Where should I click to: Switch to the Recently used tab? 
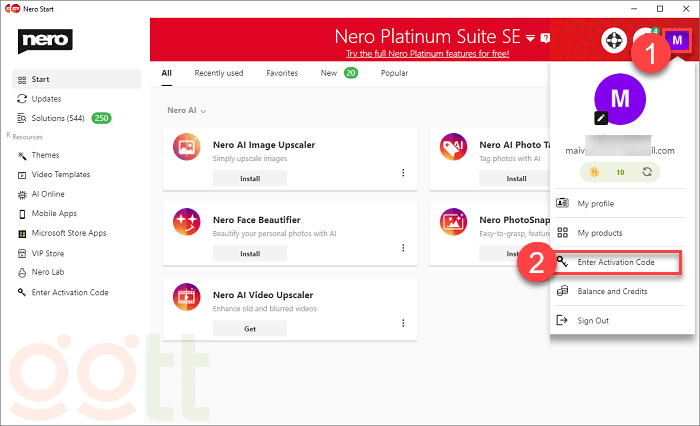pyautogui.click(x=218, y=73)
